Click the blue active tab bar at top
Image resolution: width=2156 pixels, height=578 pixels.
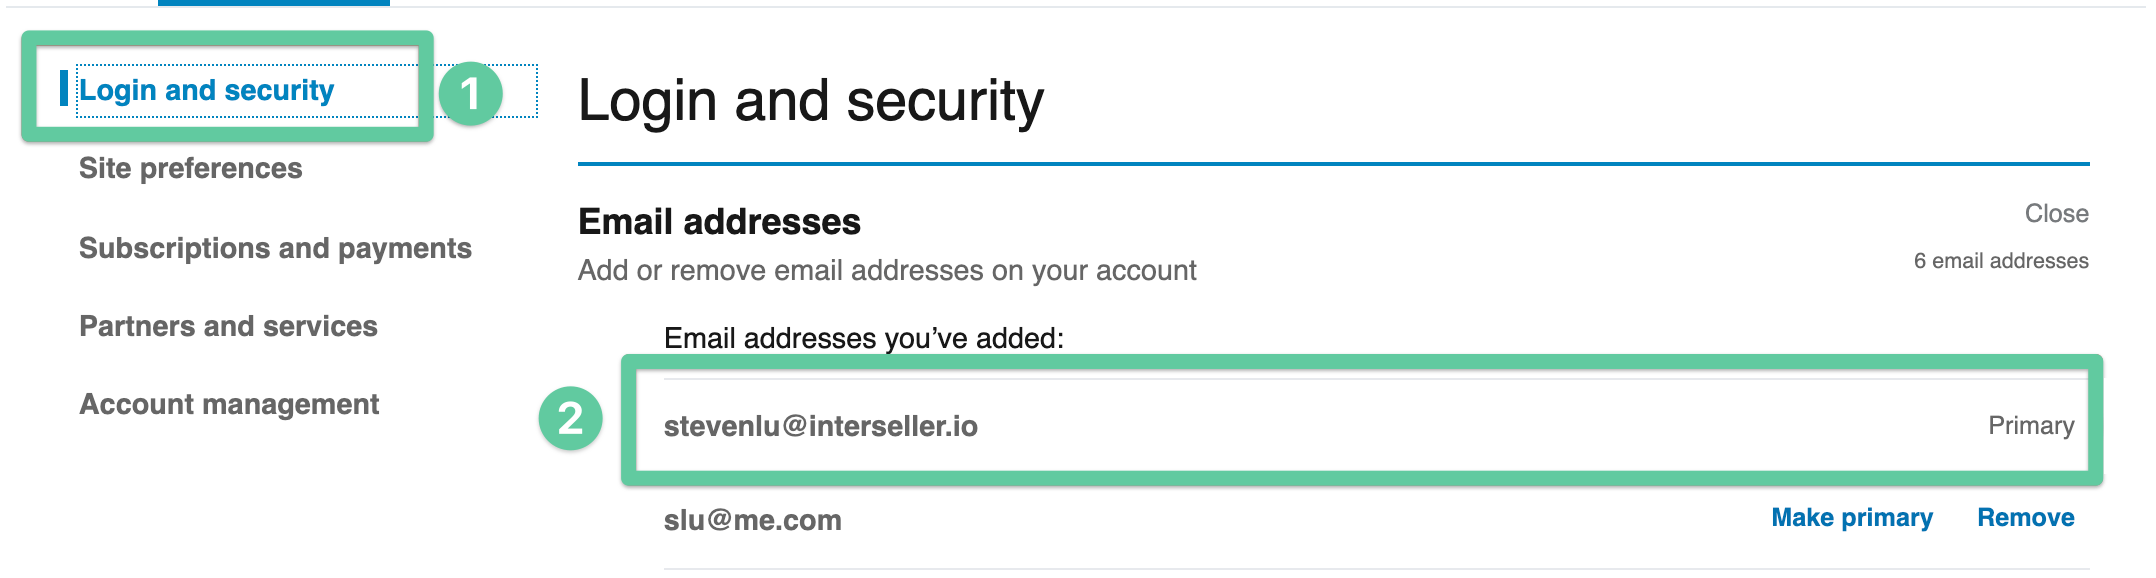click(x=273, y=3)
